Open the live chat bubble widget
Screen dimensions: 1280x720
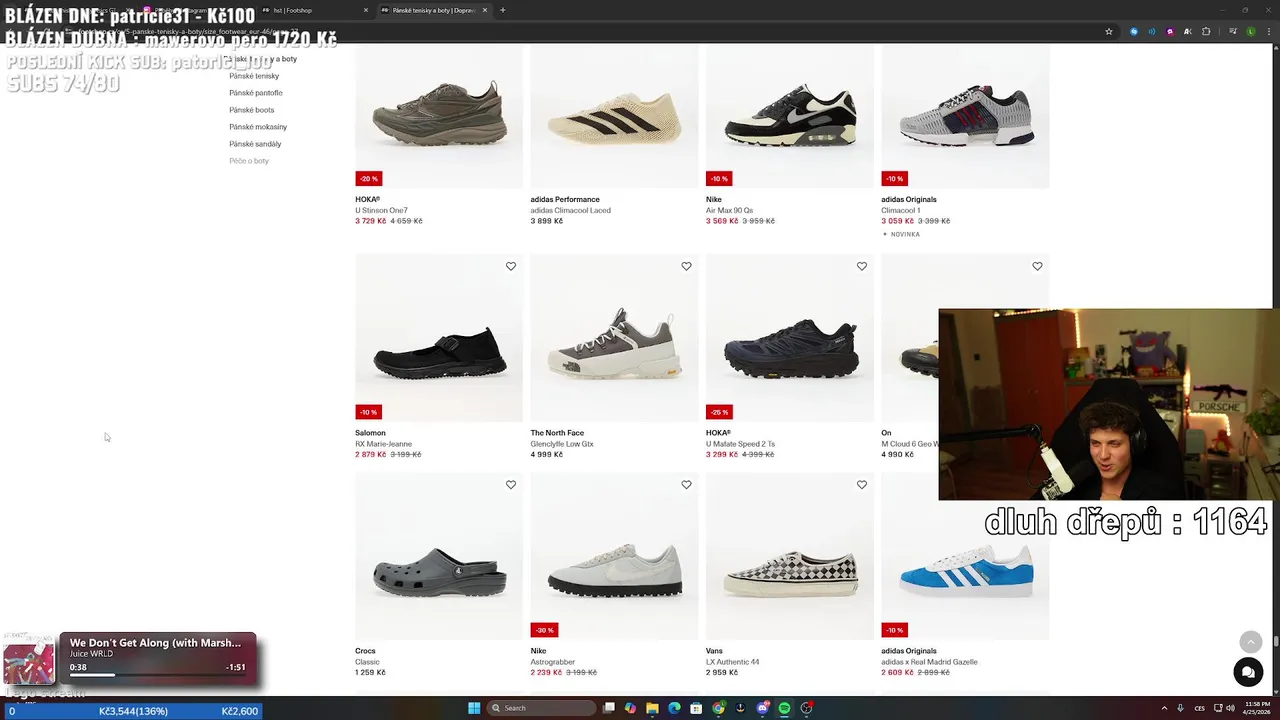[x=1247, y=673]
